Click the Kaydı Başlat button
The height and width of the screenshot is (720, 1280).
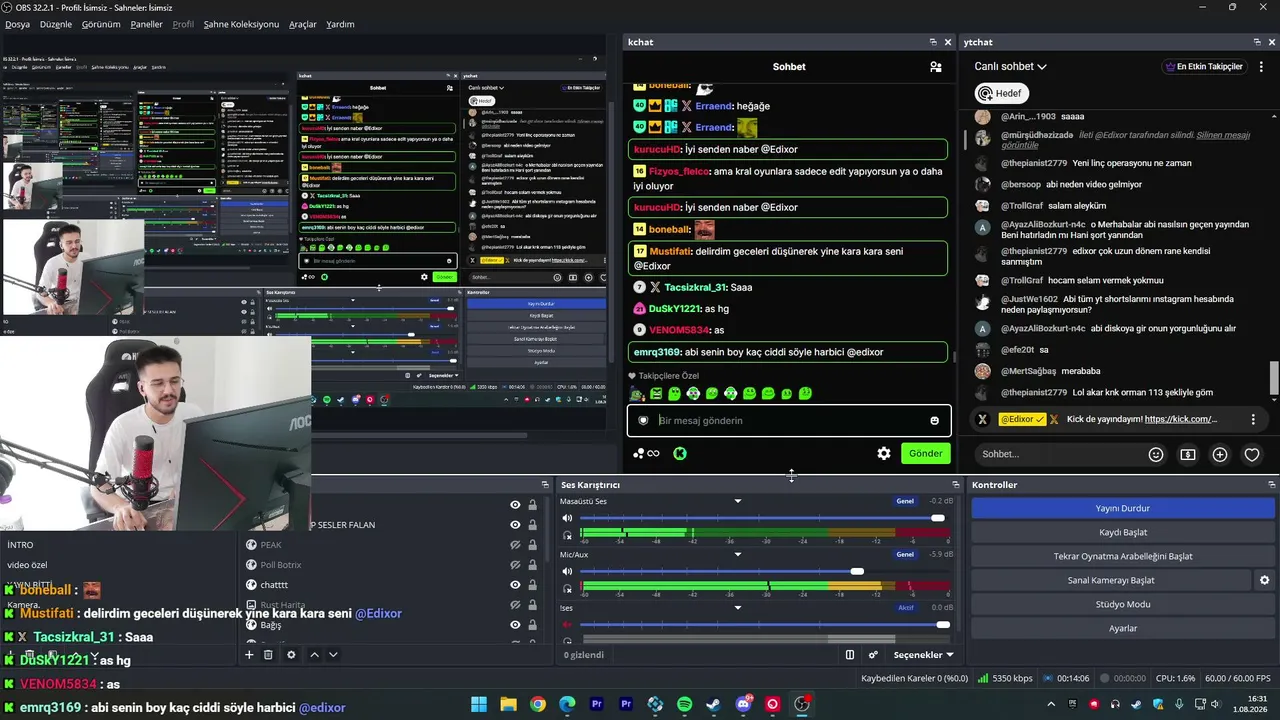coord(1123,532)
